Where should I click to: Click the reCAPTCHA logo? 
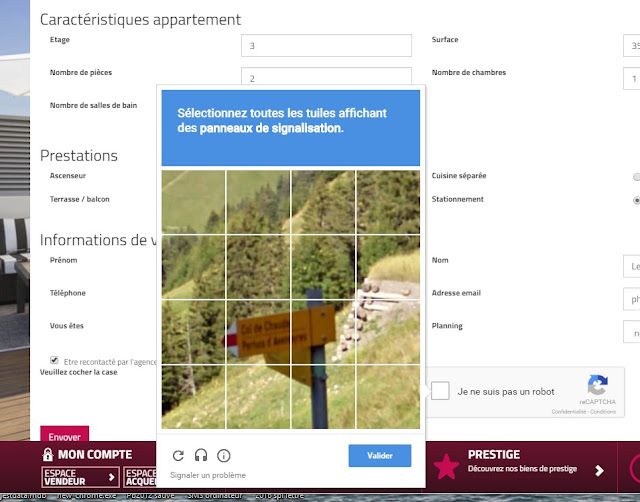click(598, 385)
